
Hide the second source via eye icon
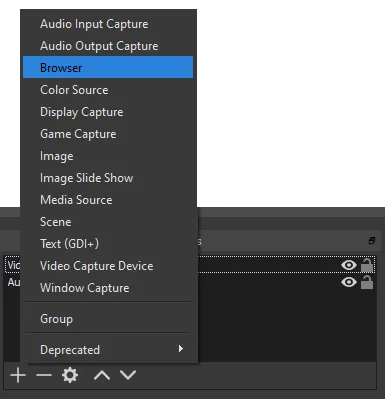pyautogui.click(x=349, y=282)
